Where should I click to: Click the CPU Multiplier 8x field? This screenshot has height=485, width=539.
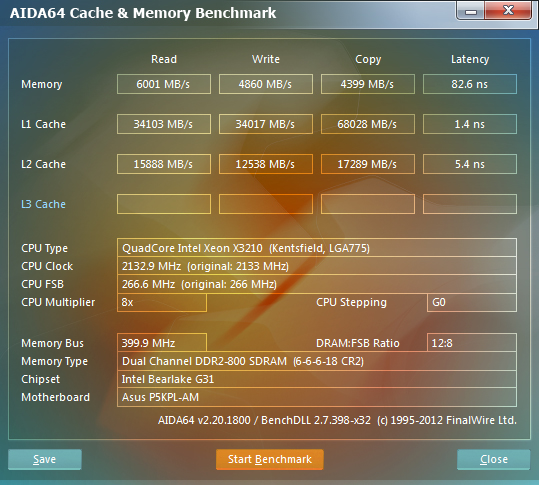pos(162,302)
